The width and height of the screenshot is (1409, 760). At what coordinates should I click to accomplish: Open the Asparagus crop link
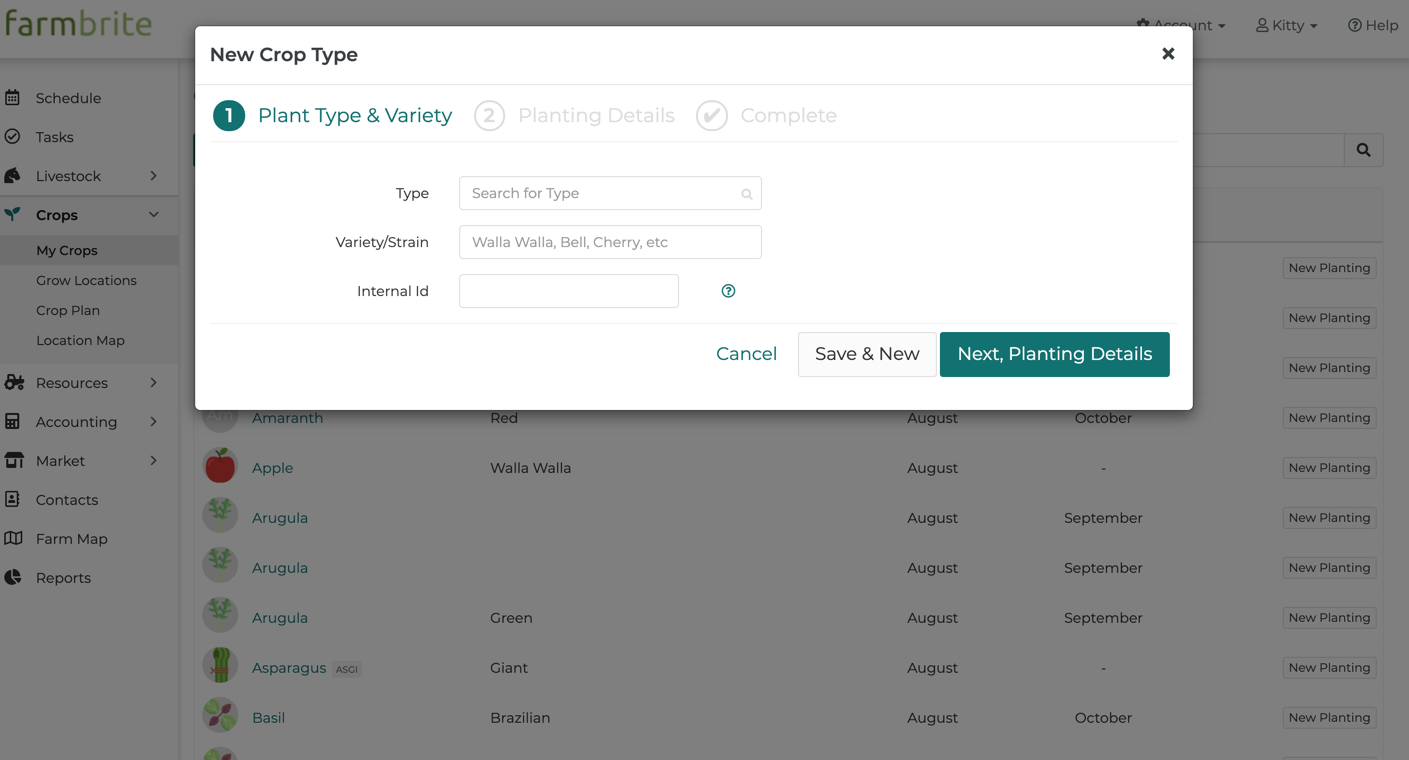pyautogui.click(x=289, y=668)
